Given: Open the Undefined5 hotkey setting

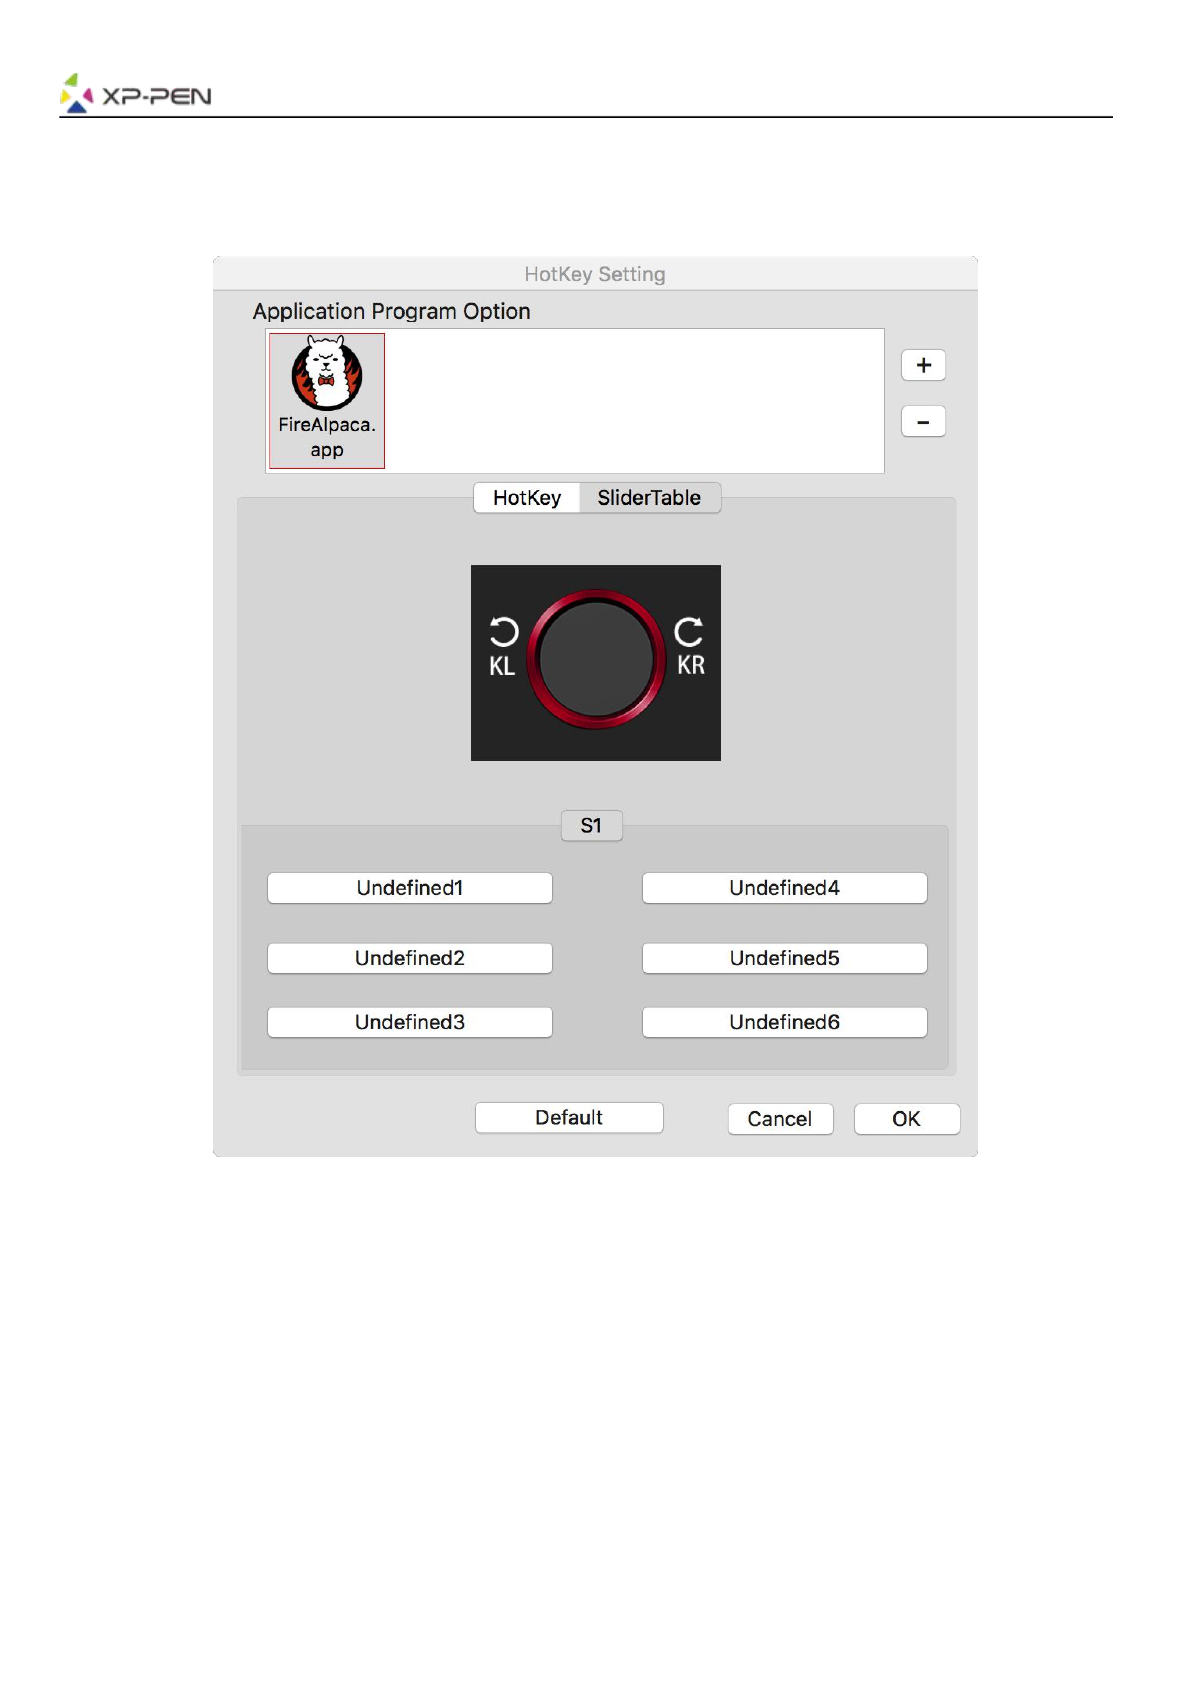Looking at the screenshot, I should (784, 958).
